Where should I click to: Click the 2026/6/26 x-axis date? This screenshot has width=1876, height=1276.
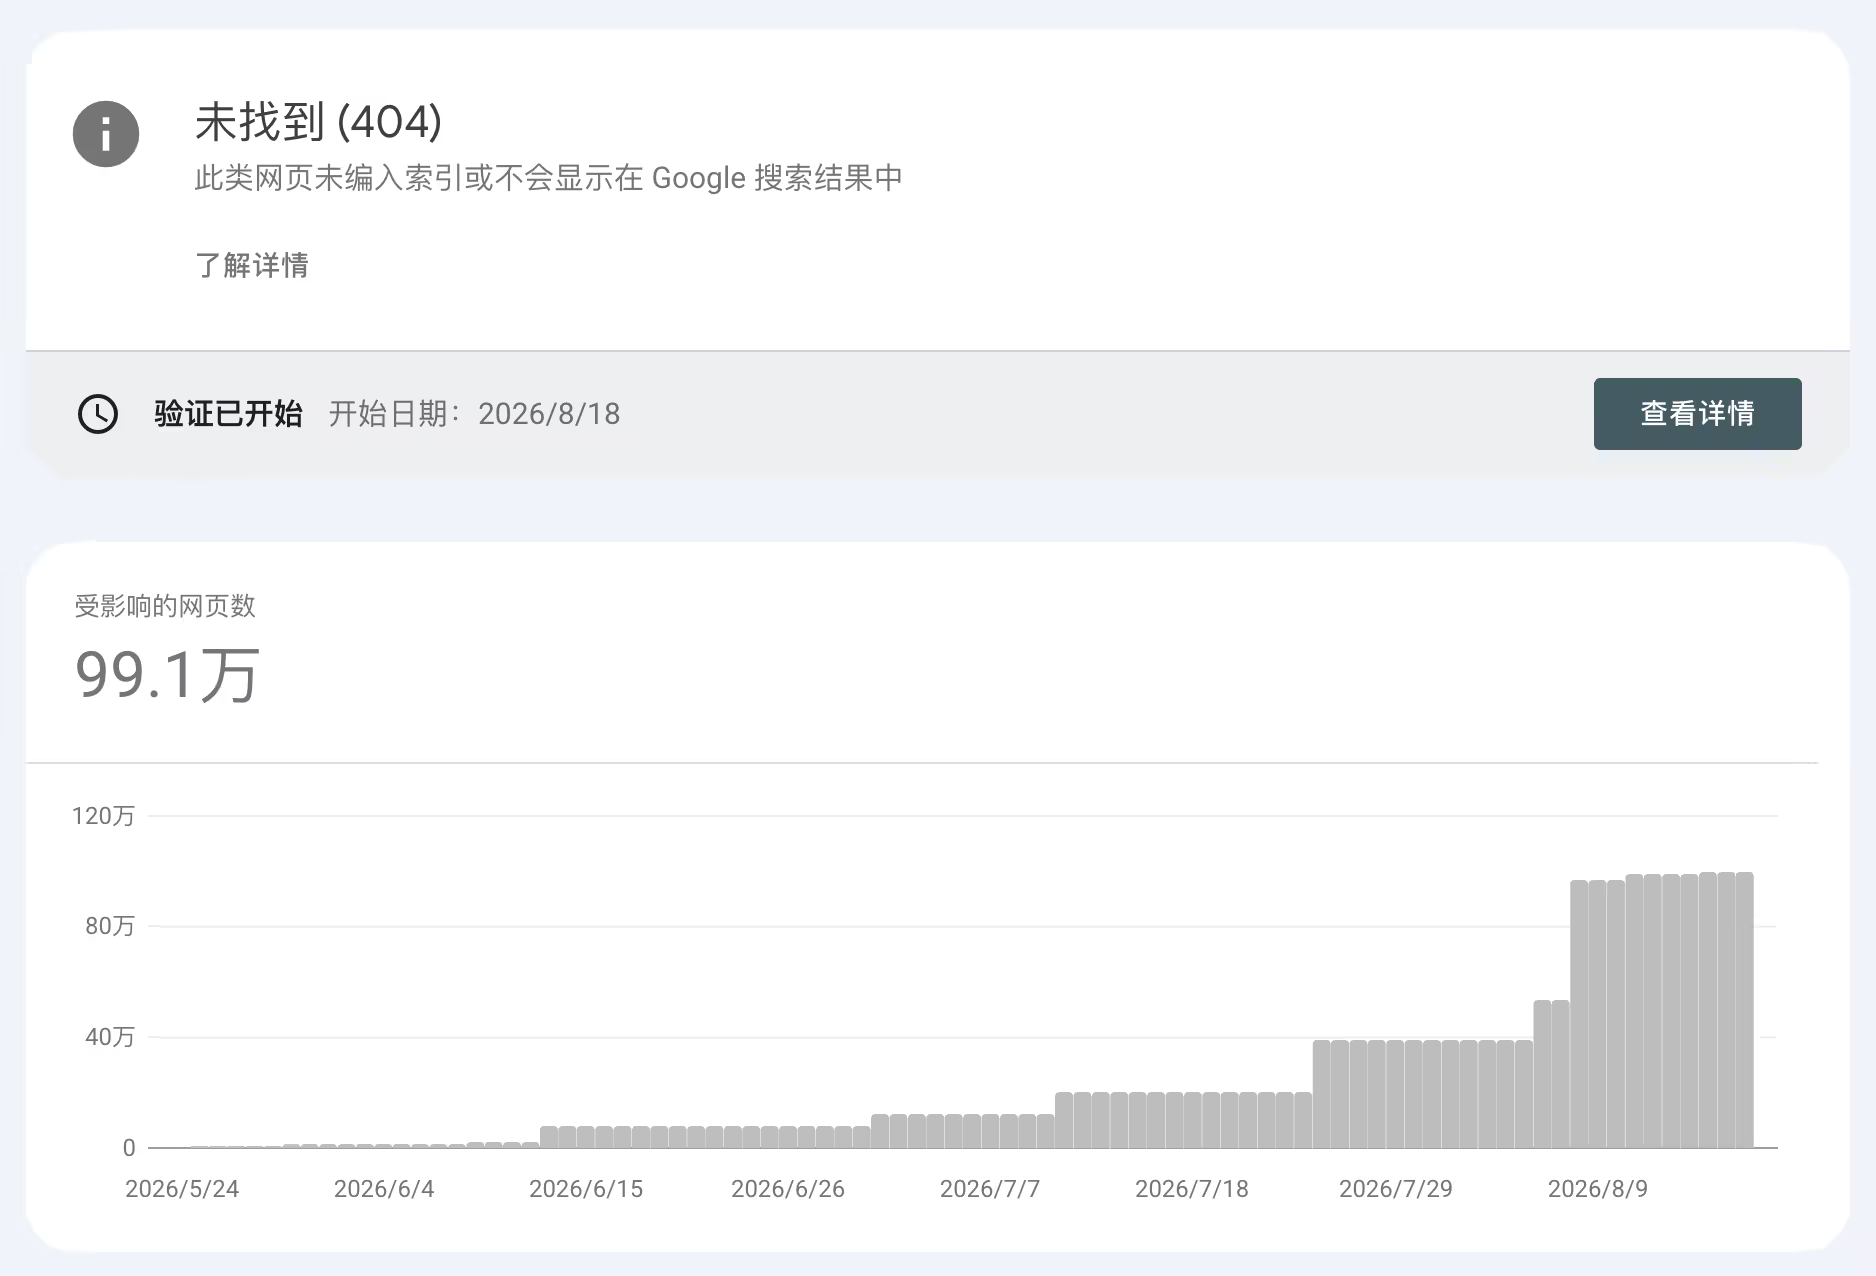coord(788,1189)
